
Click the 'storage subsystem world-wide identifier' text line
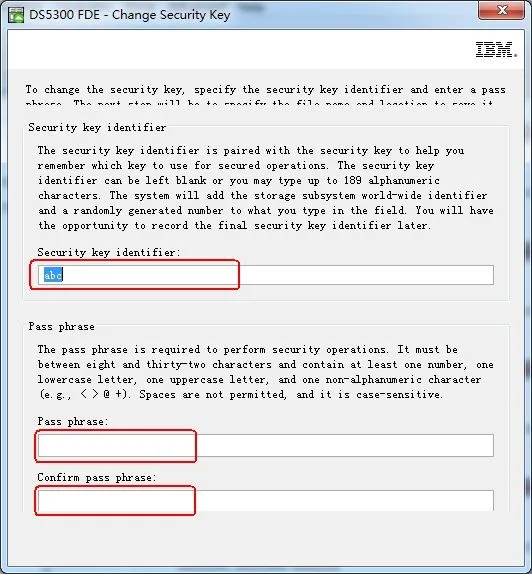(x=263, y=195)
